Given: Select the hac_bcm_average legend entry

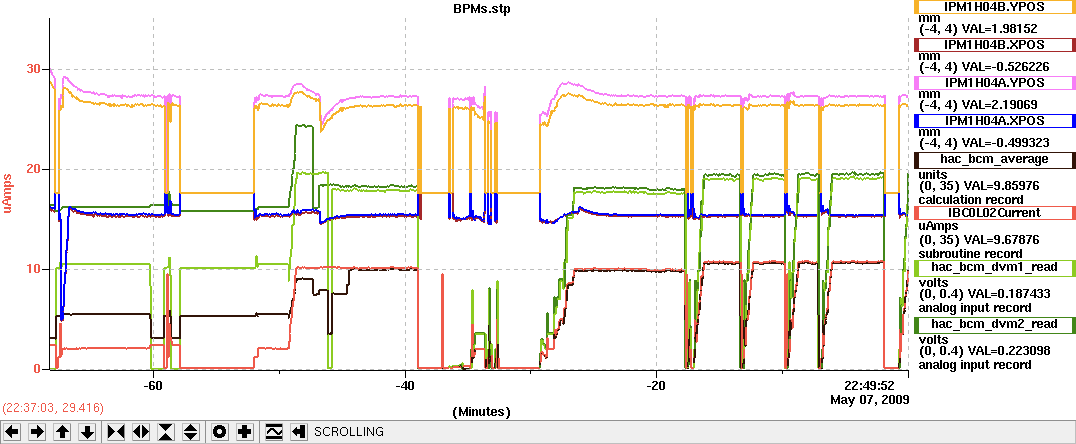Looking at the screenshot, I should pyautogui.click(x=994, y=159).
